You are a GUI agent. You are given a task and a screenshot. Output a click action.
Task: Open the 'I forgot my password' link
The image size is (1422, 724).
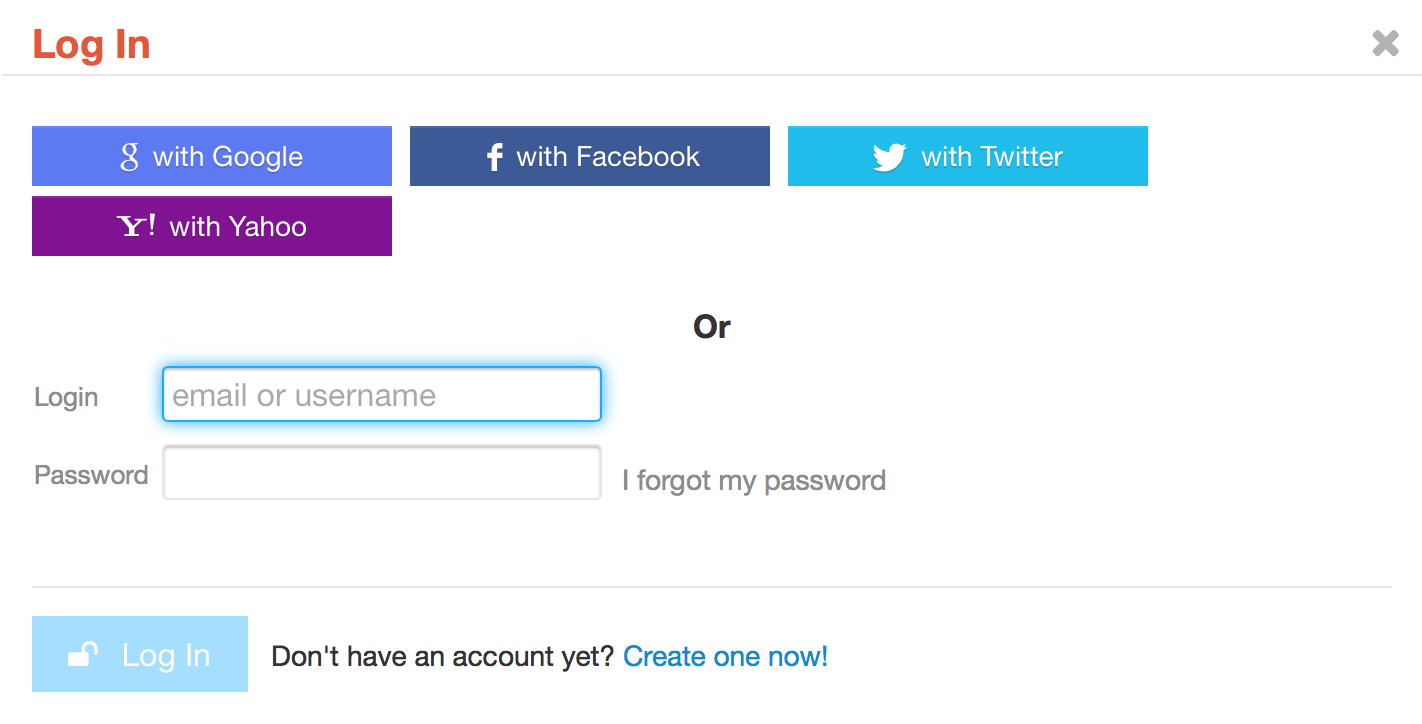tap(754, 481)
